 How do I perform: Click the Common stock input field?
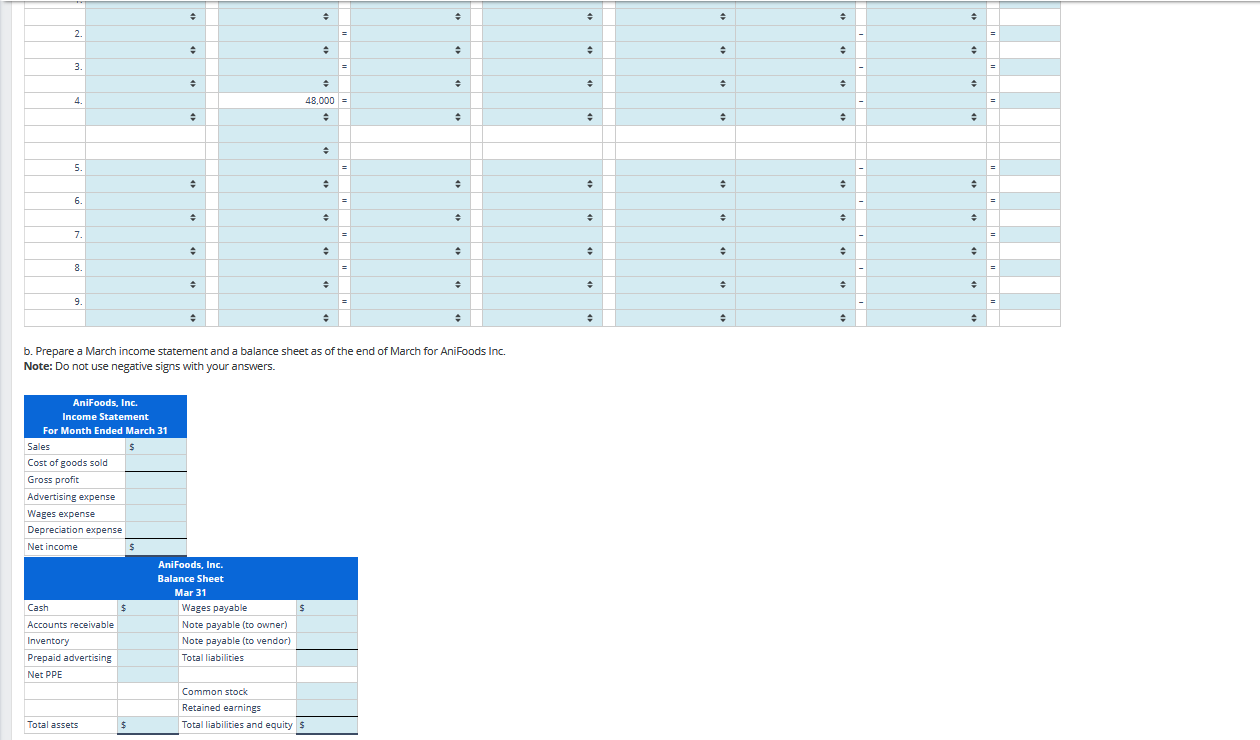click(x=326, y=692)
